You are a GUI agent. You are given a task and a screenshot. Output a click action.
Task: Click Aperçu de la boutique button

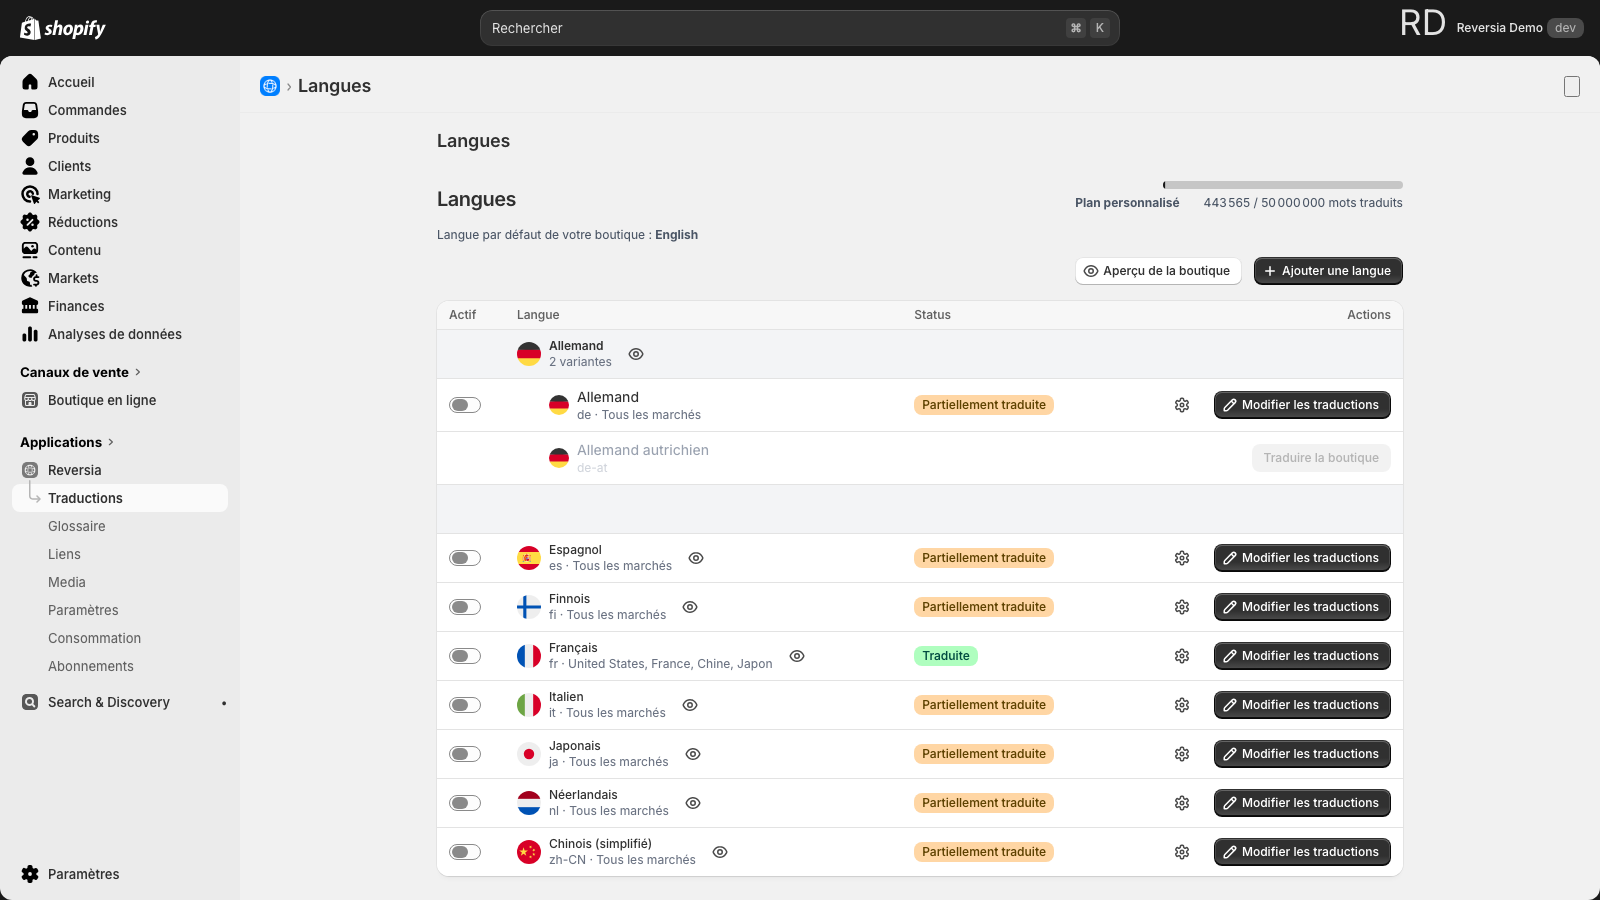pyautogui.click(x=1158, y=271)
